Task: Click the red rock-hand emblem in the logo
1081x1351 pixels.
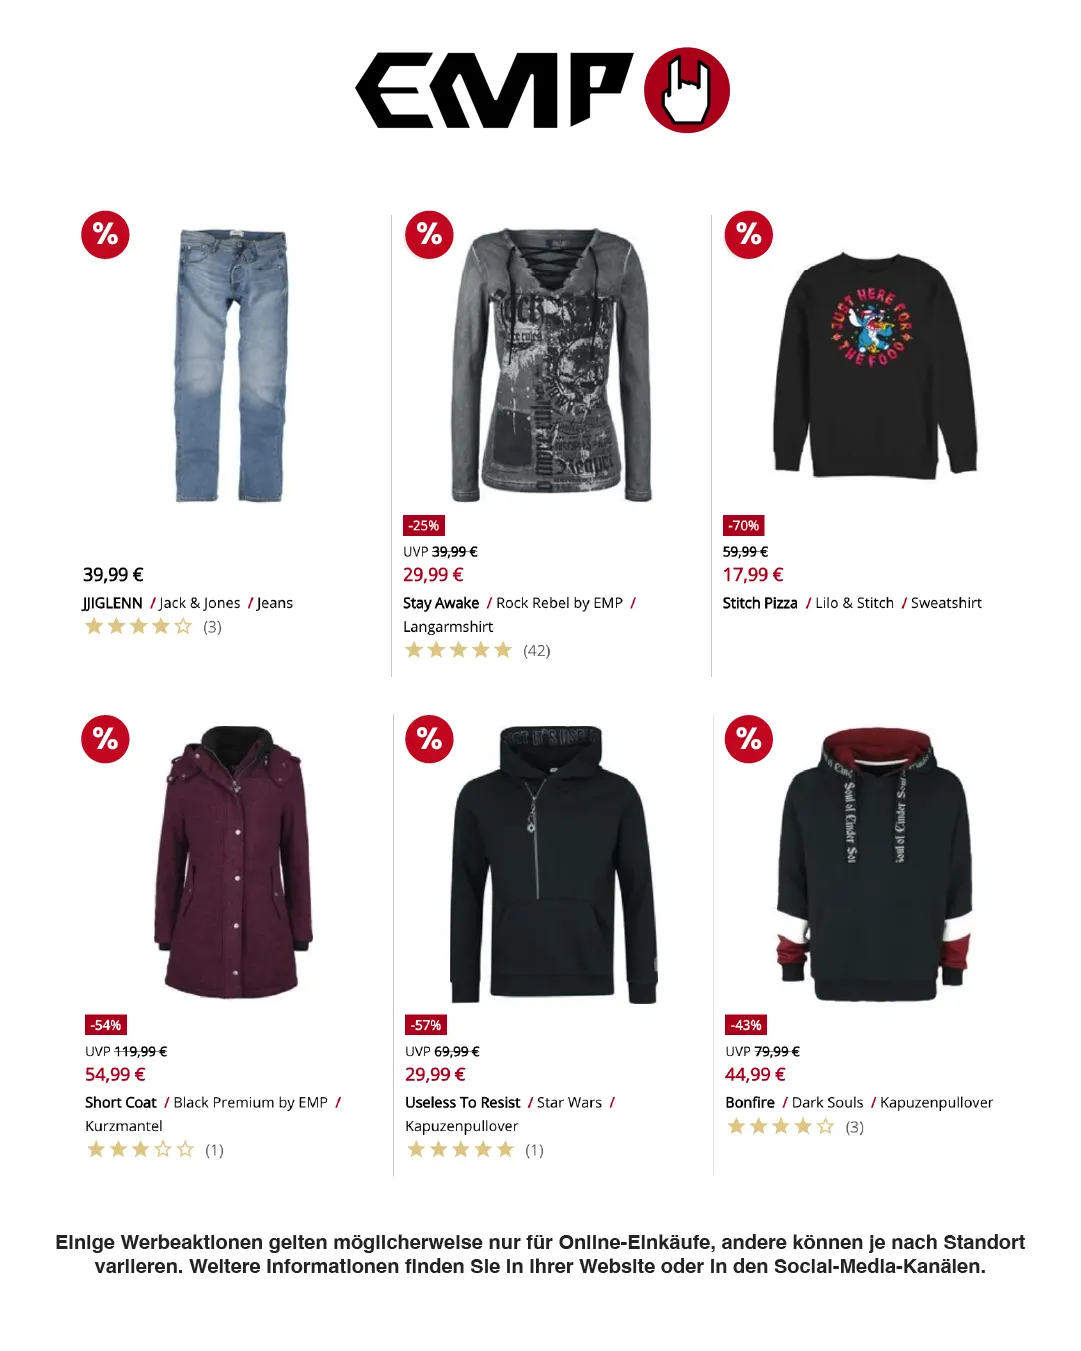Action: coord(687,90)
